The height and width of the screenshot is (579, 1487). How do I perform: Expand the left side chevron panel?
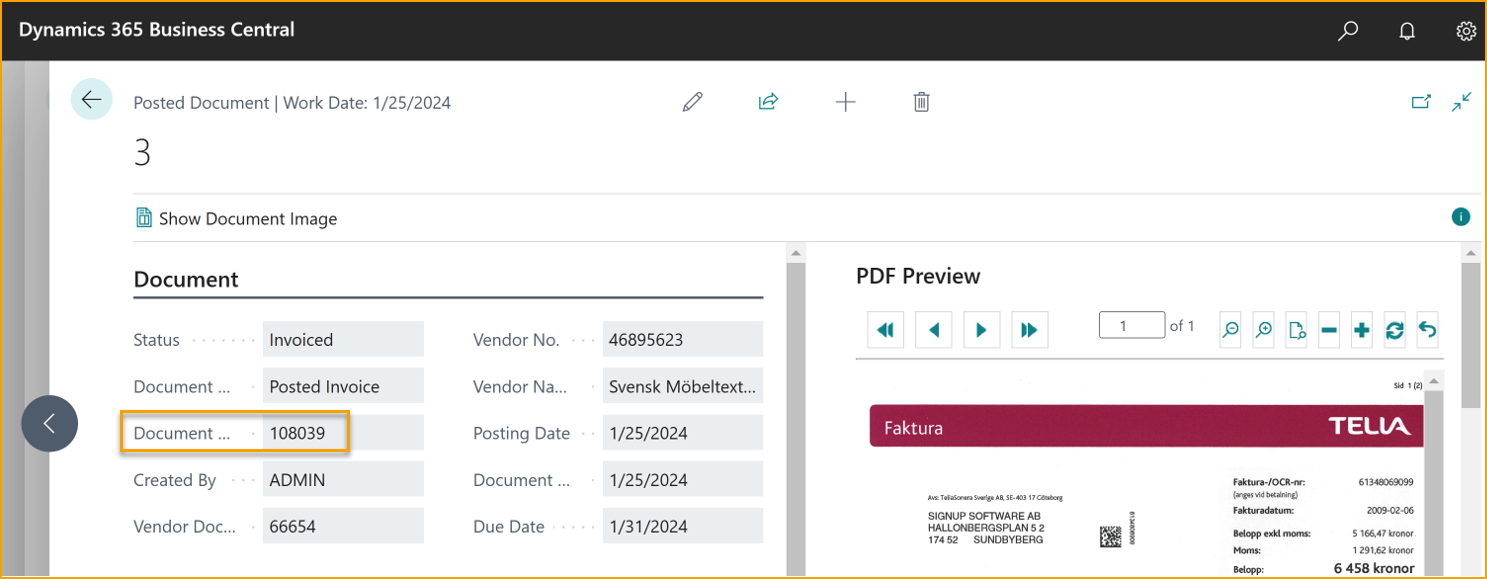pyautogui.click(x=49, y=423)
